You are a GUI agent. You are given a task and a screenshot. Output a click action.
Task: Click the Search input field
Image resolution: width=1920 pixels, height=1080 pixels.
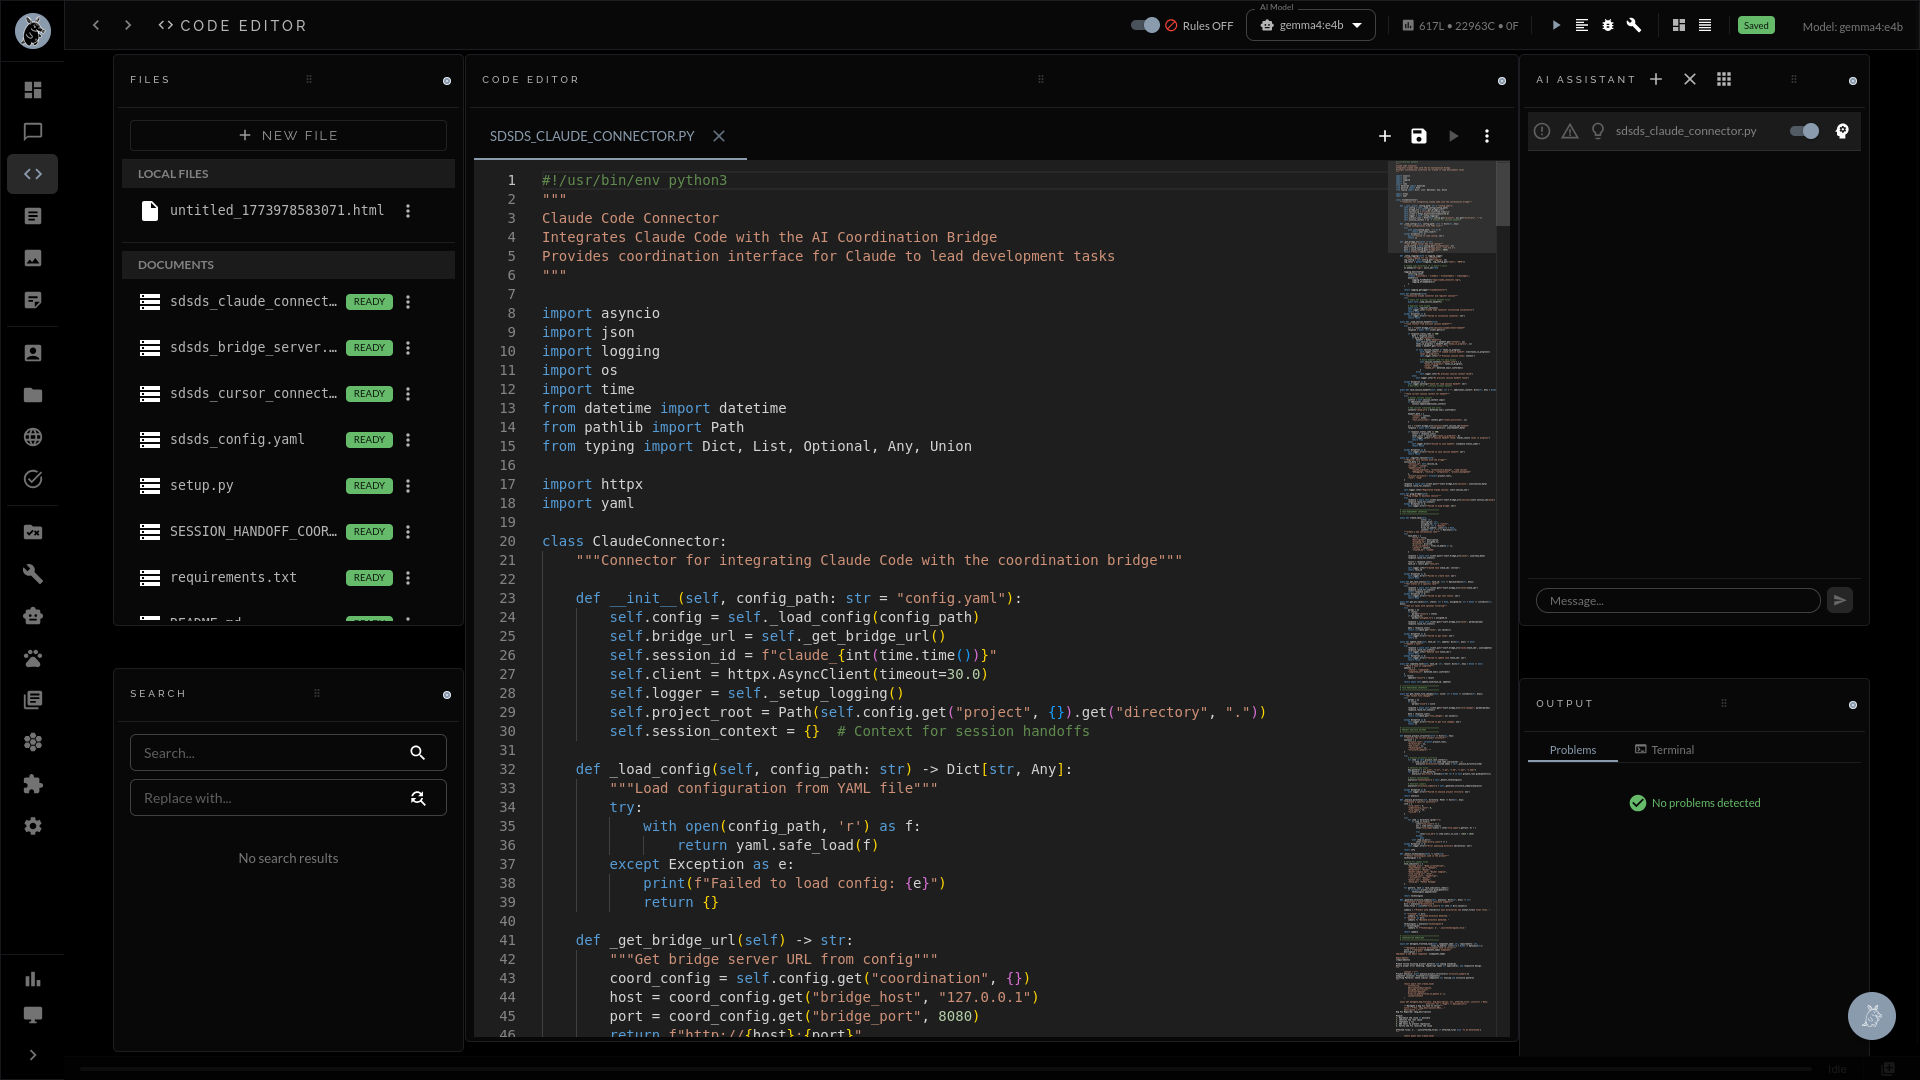(288, 753)
